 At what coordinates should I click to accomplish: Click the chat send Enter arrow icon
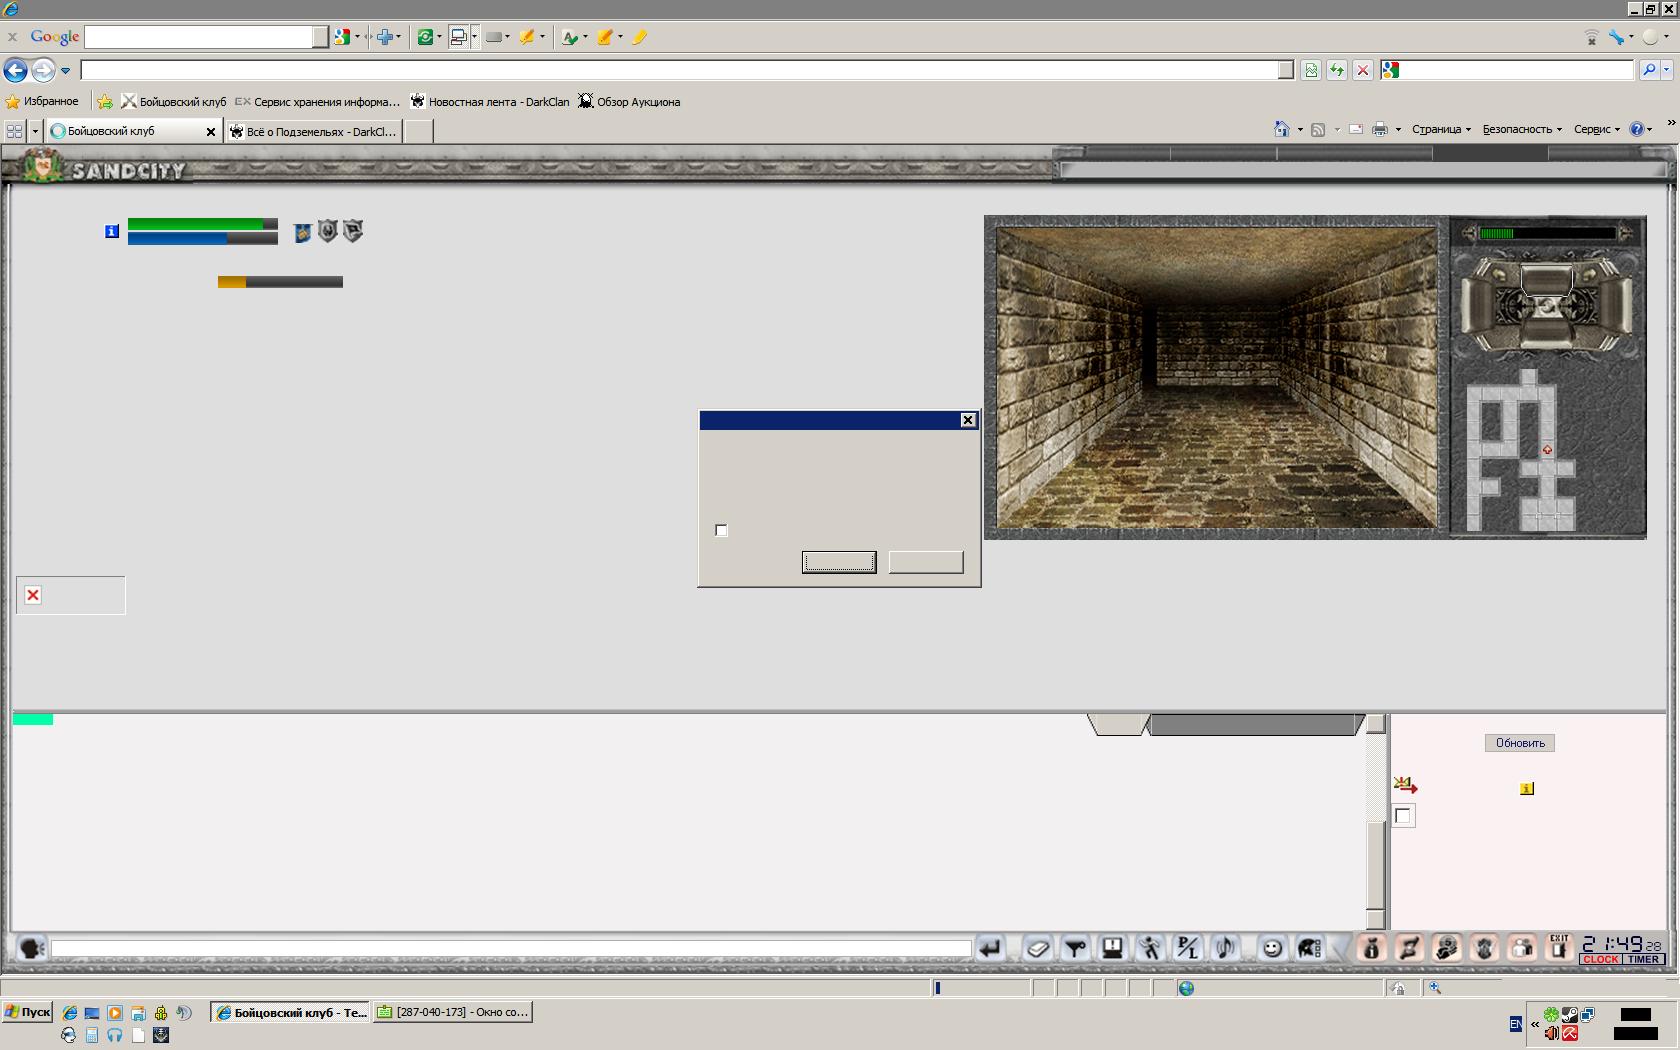coord(990,948)
